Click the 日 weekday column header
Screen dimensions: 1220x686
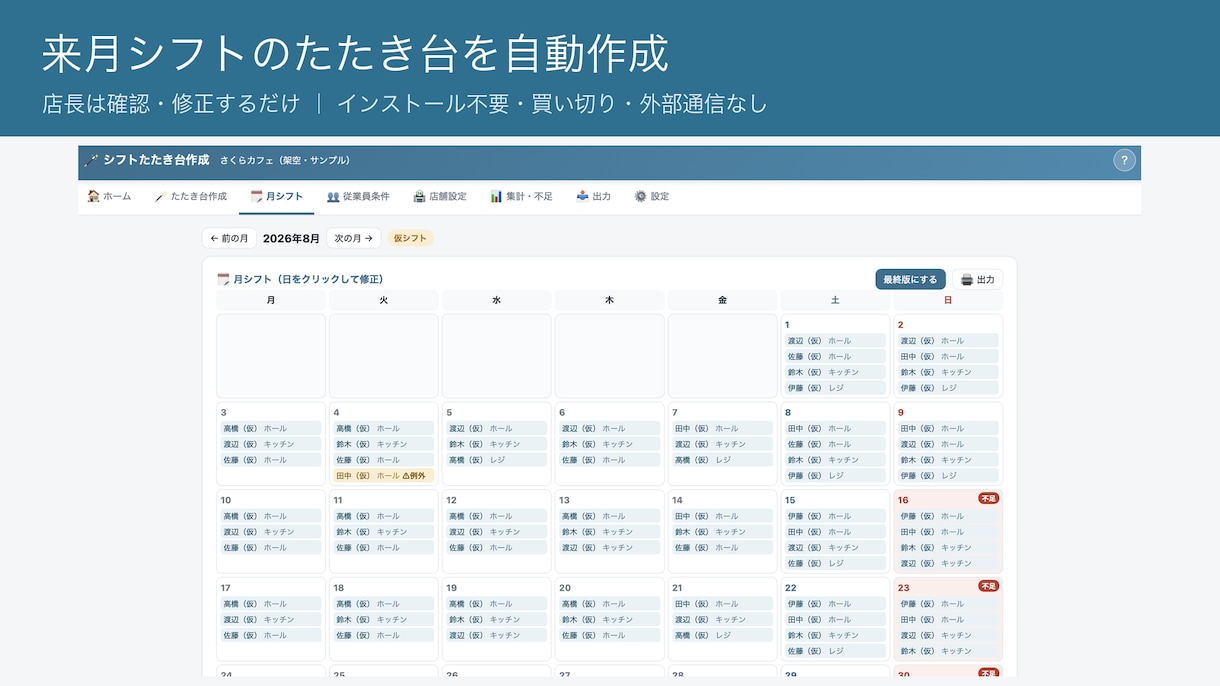[948, 300]
